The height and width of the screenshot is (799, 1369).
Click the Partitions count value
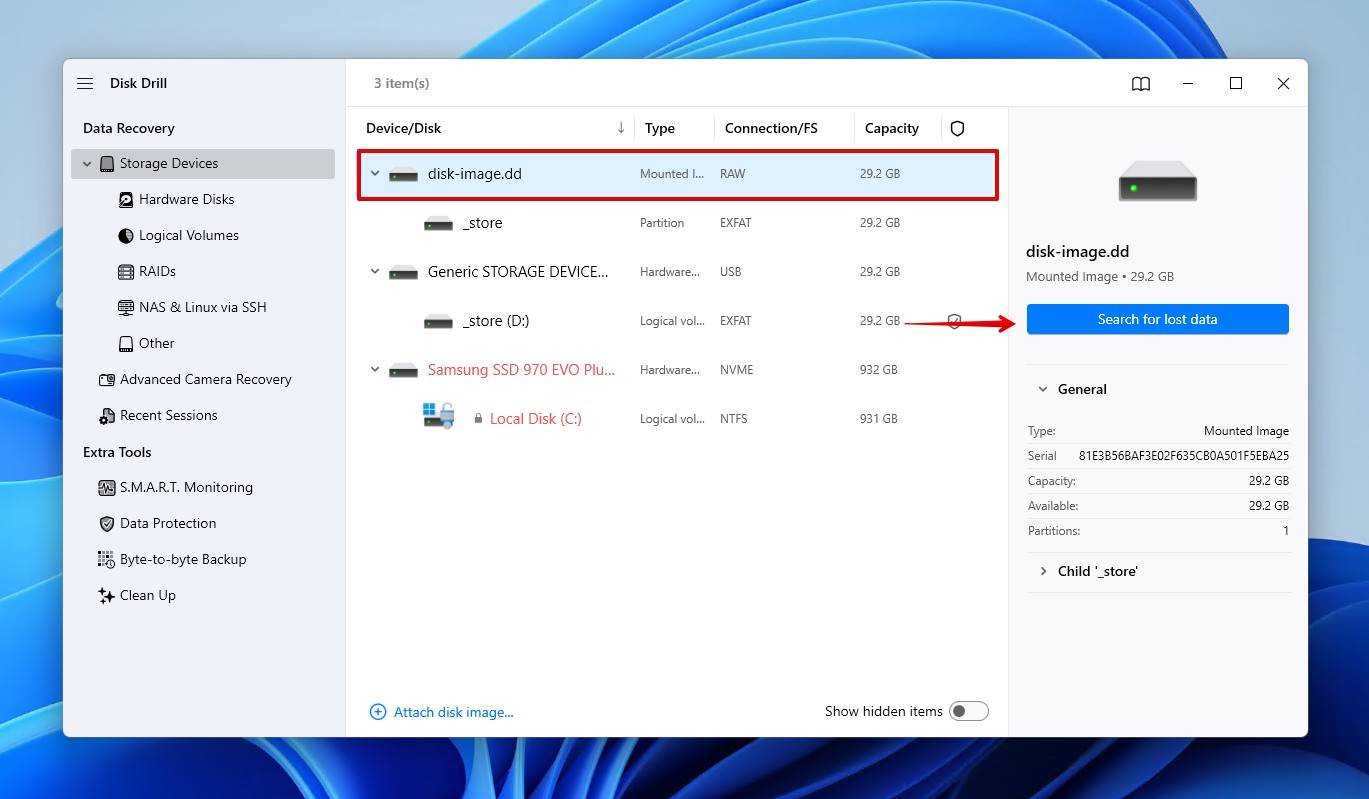coord(1286,531)
